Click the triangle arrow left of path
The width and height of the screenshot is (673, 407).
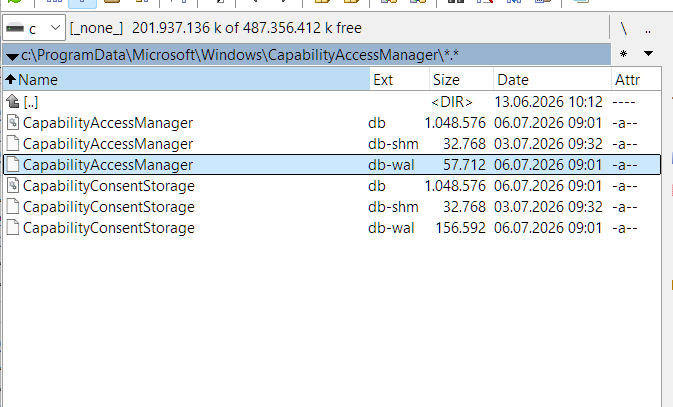point(12,56)
